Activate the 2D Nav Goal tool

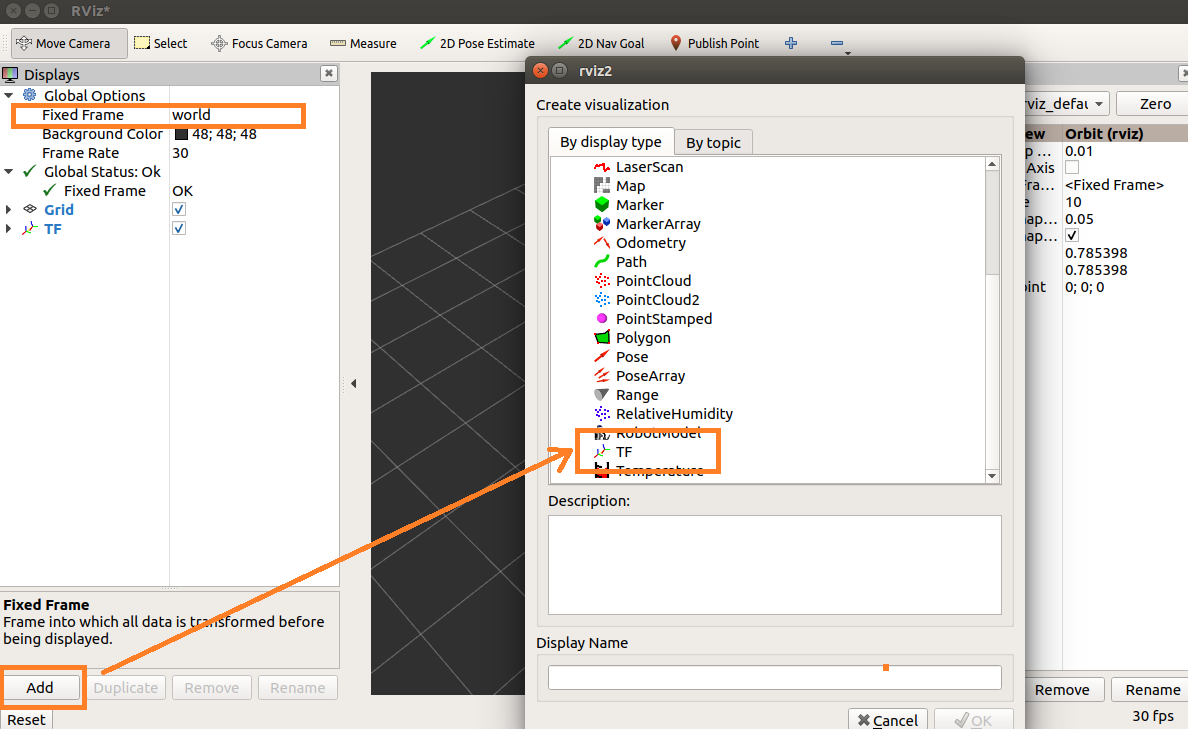pyautogui.click(x=601, y=43)
